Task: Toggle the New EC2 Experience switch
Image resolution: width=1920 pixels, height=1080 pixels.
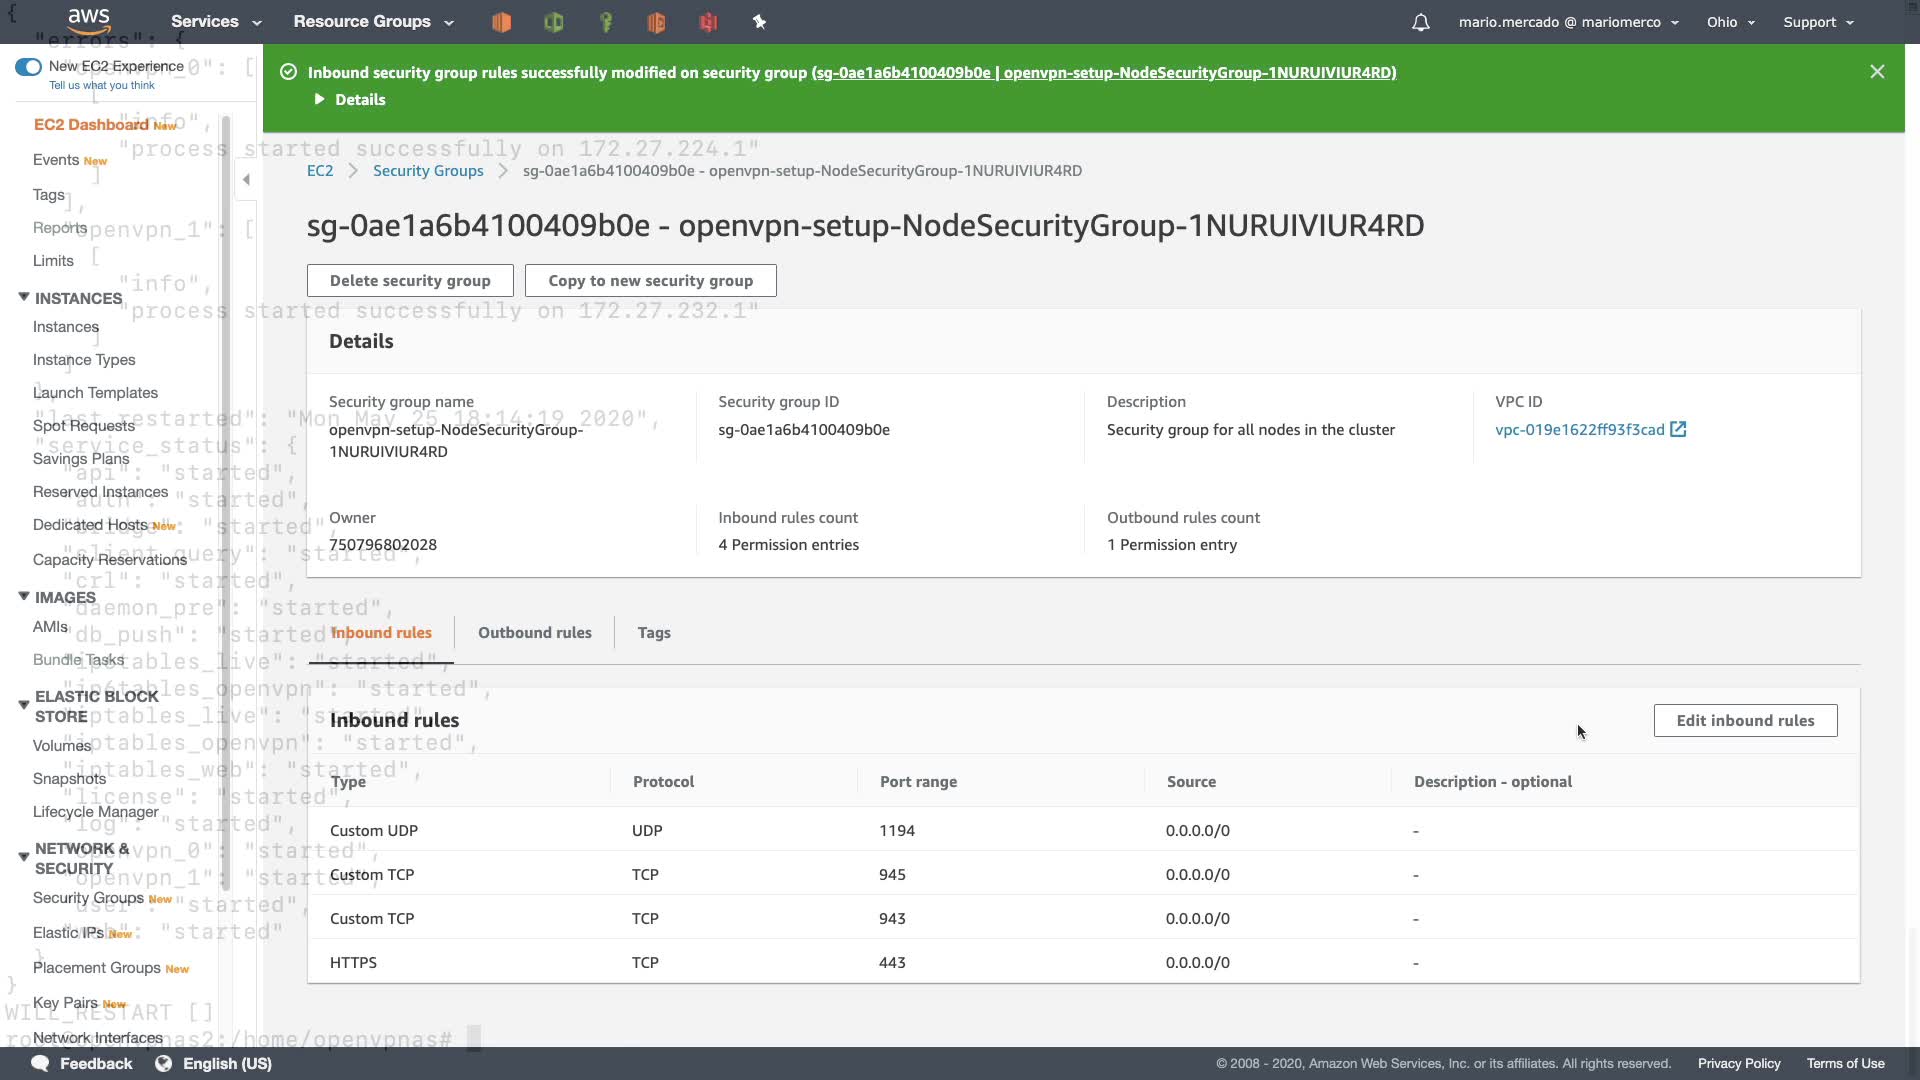Action: click(28, 67)
